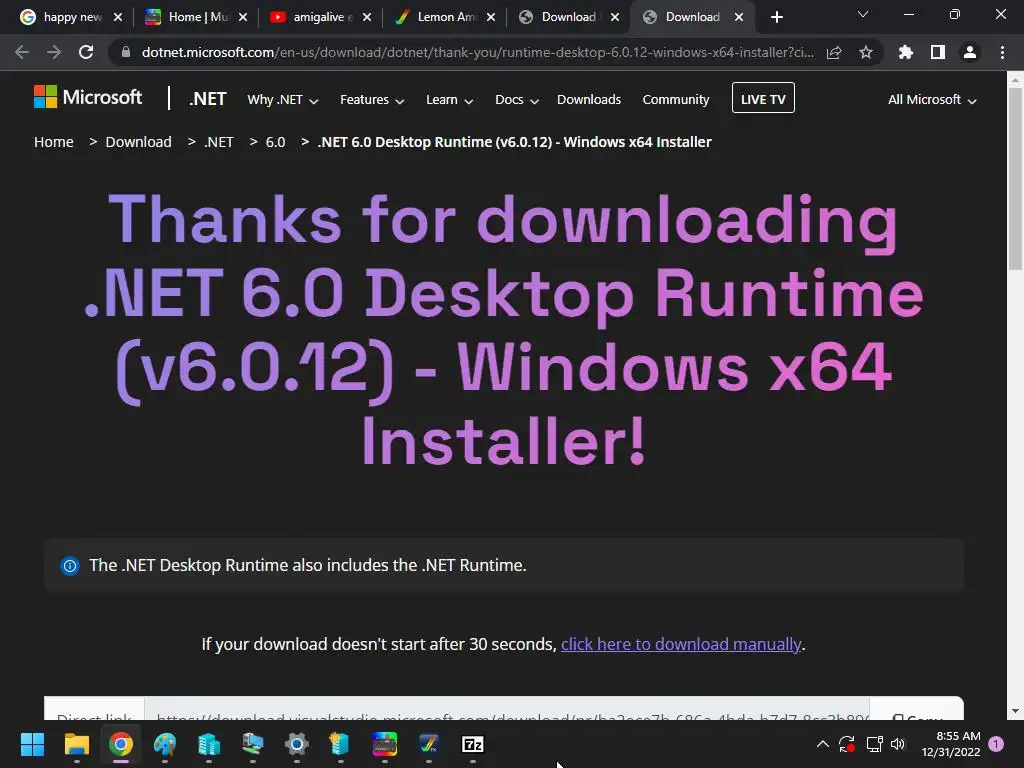
Task: Go to .NET in the breadcrumb
Action: [219, 142]
